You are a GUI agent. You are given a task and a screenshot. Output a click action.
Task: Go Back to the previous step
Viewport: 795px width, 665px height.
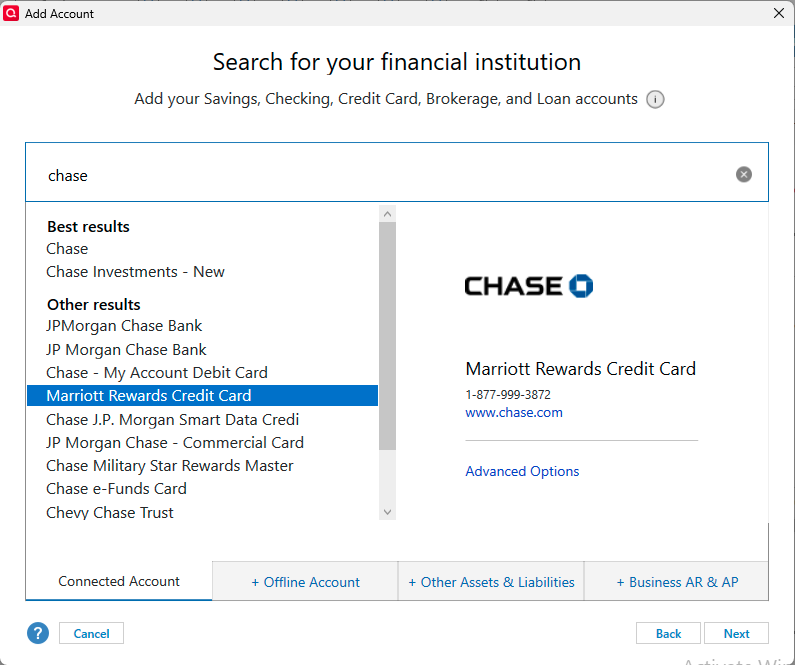tap(668, 633)
